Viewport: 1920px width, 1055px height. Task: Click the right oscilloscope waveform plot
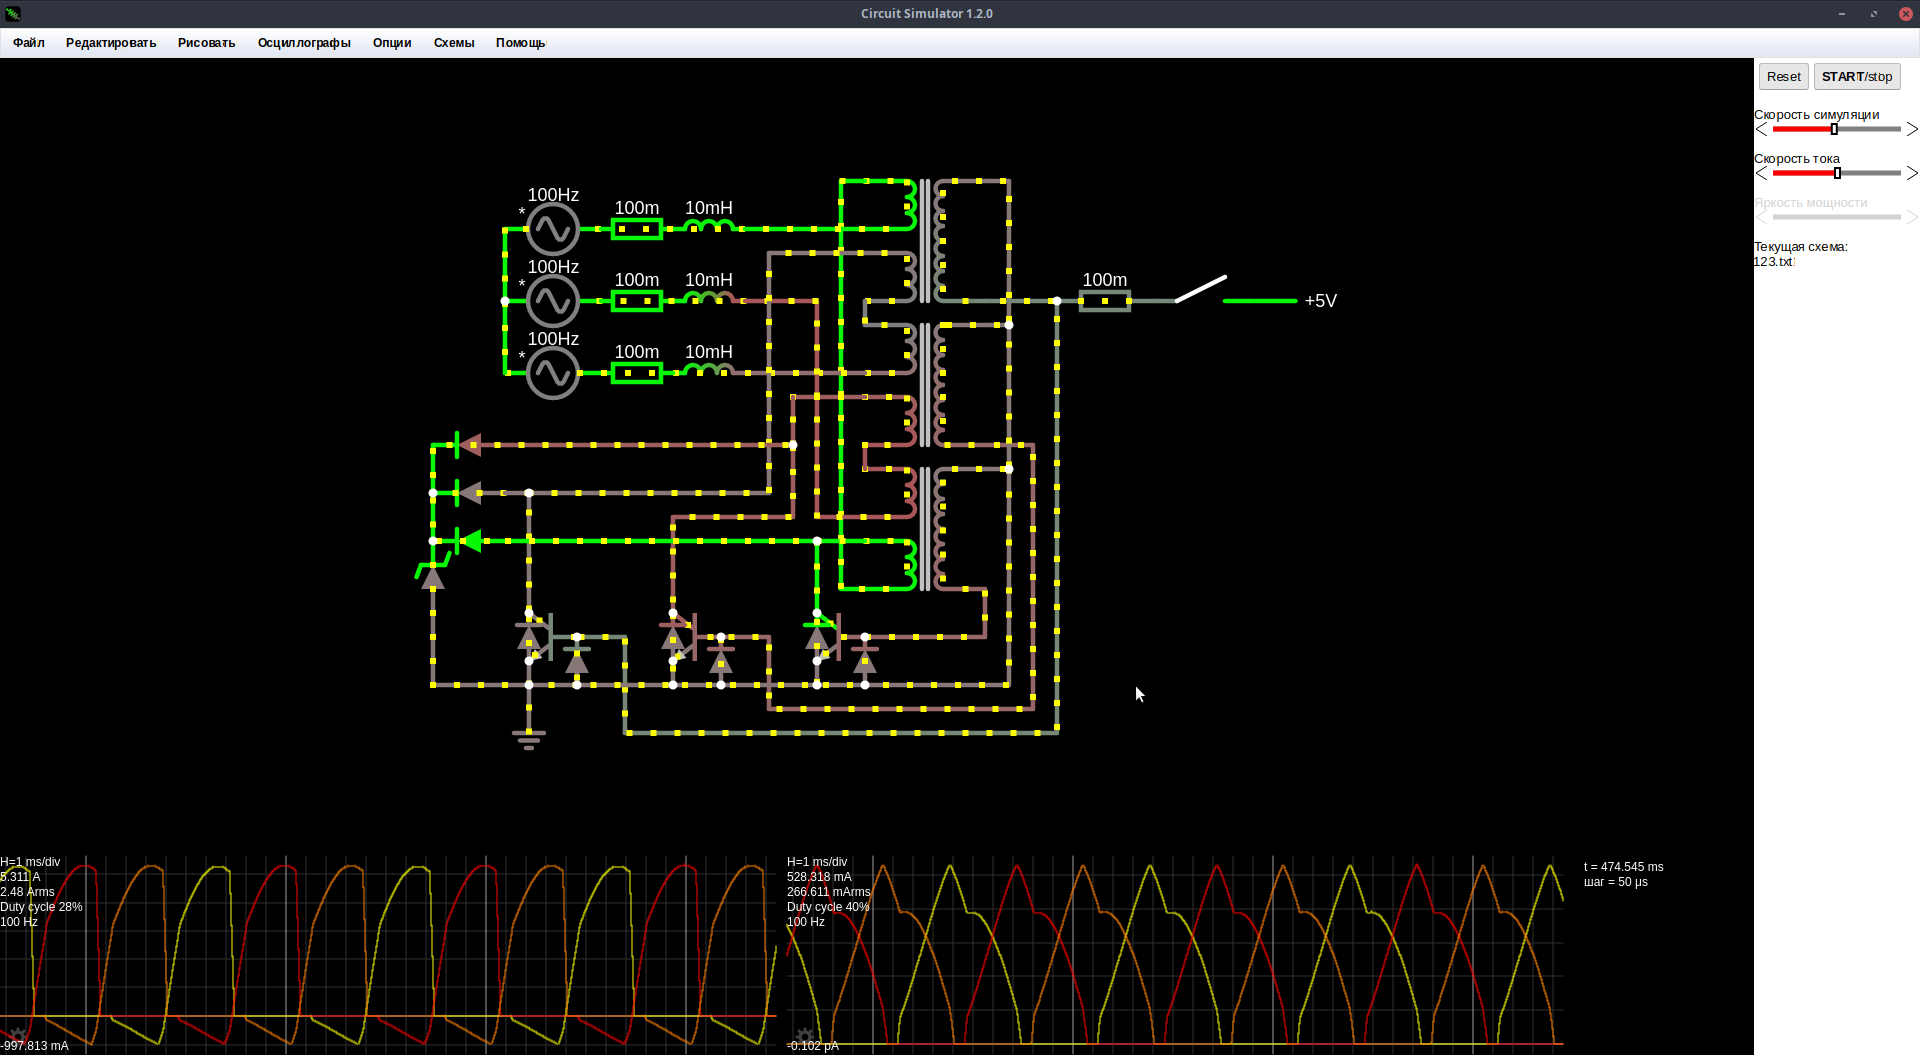point(1175,955)
